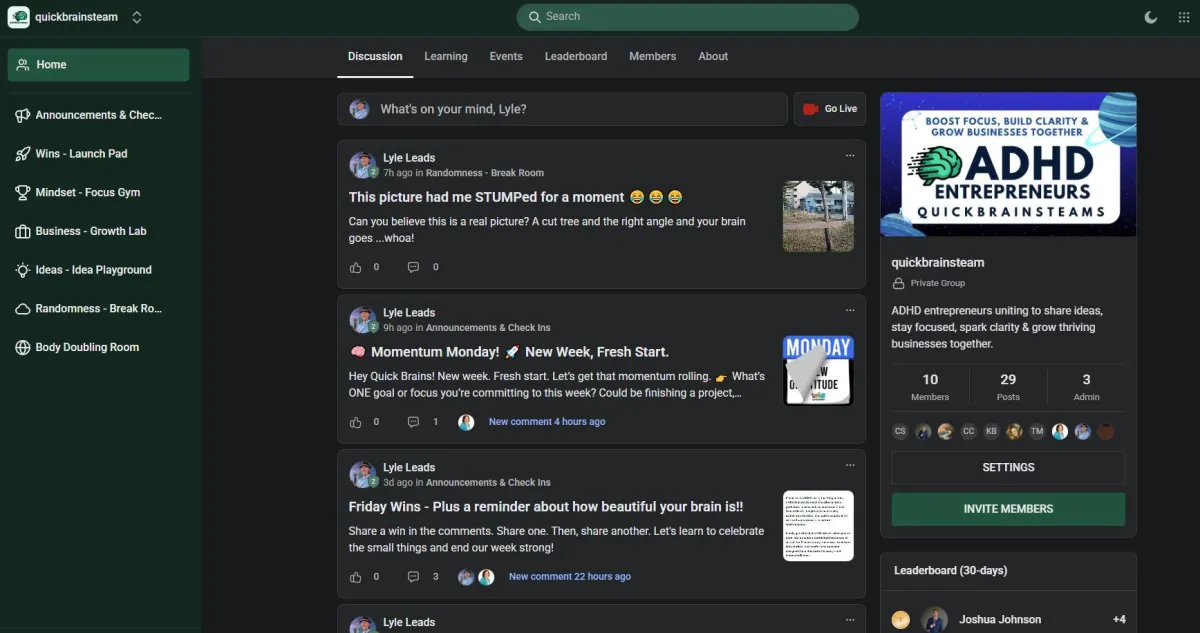Open comments on the STUMPed picture post

point(413,267)
